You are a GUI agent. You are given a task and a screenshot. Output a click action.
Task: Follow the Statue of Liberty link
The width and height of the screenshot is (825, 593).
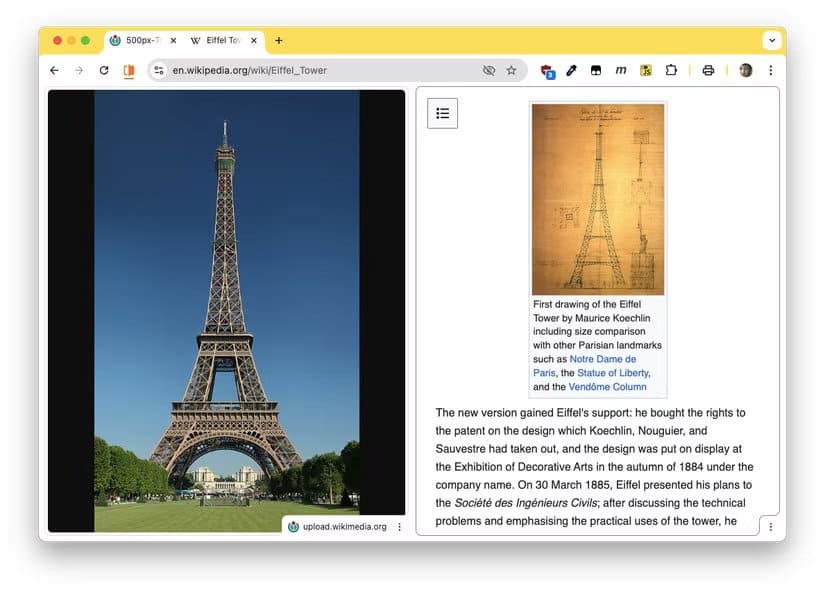[609, 373]
